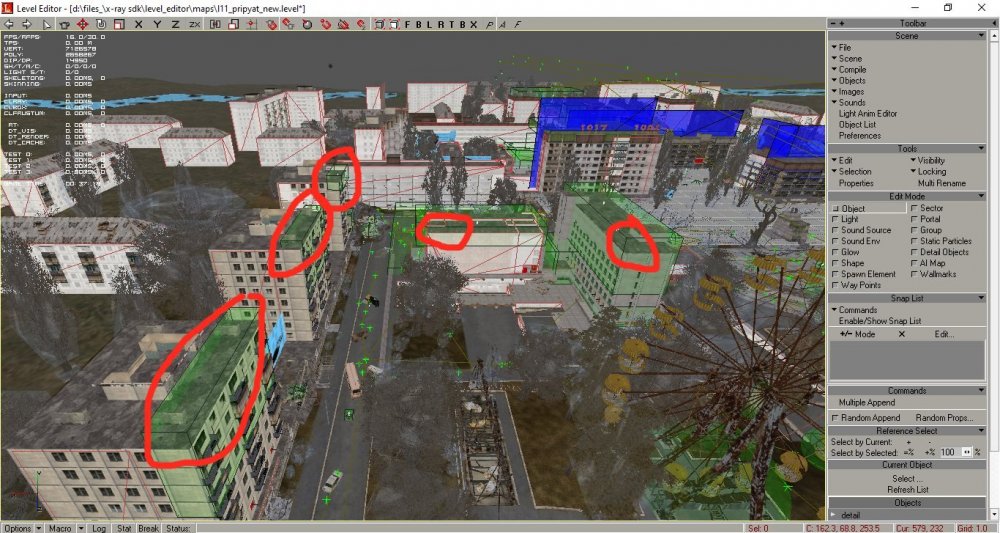
Task: Switch to Front view with F
Action: [x=407, y=24]
